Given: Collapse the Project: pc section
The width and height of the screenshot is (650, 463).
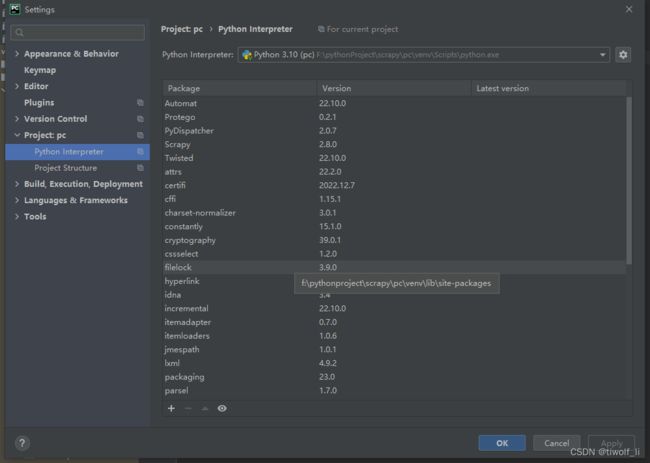Looking at the screenshot, I should click(17, 135).
